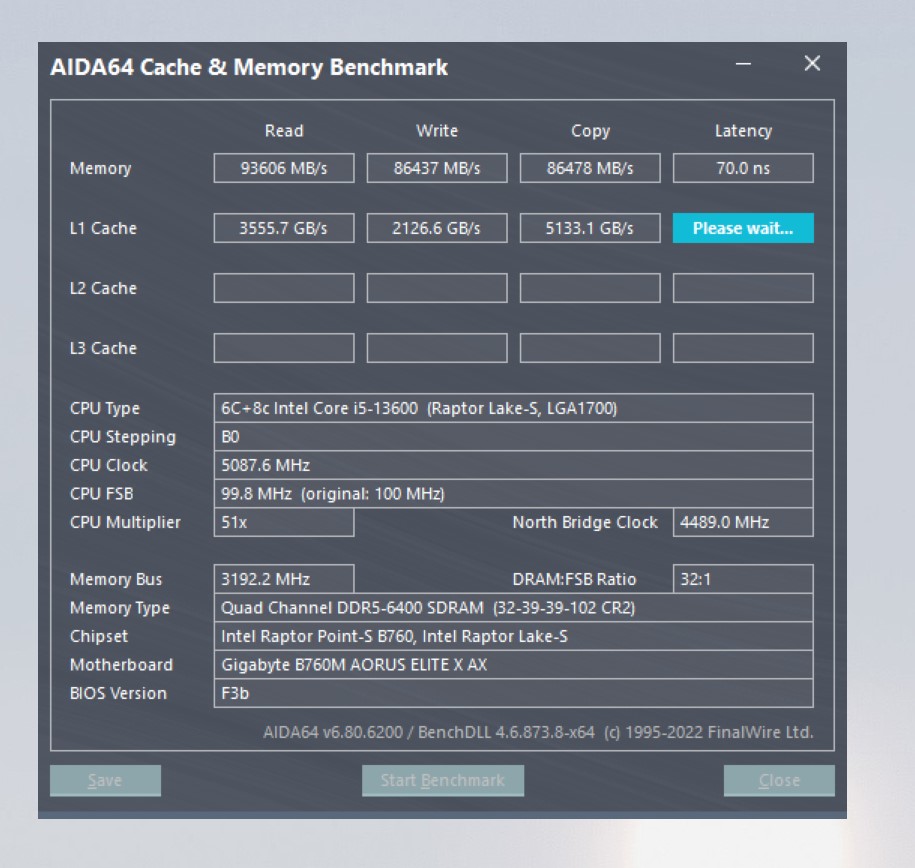Select L1 Cache Read value 3555.7 GB/s
Image resolution: width=915 pixels, height=868 pixels.
pos(284,228)
